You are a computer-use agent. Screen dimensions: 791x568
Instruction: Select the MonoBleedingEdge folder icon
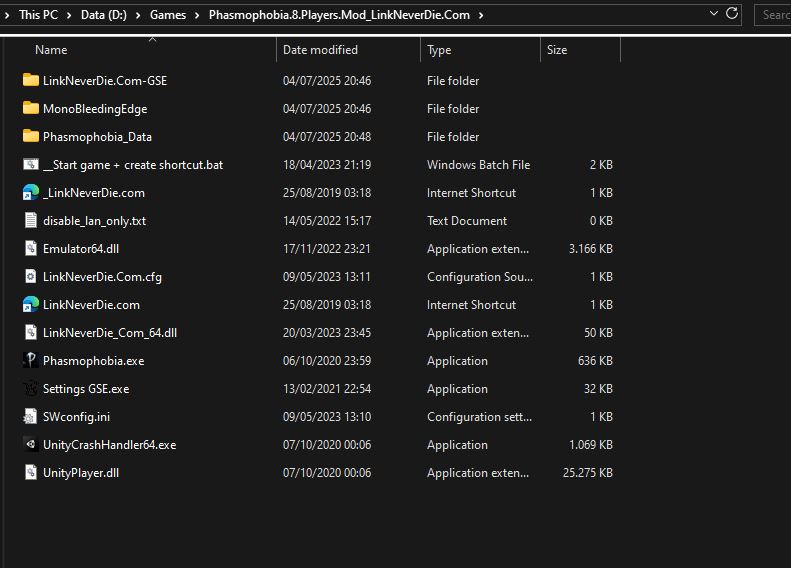[x=31, y=108]
